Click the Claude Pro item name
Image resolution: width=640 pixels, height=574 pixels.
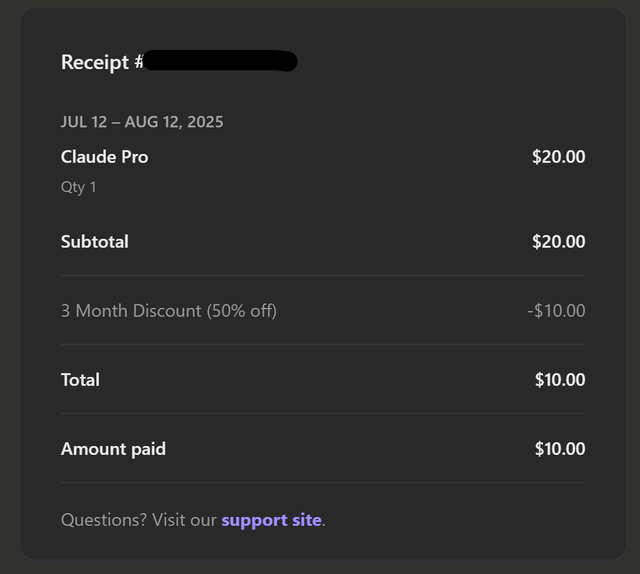click(x=104, y=157)
